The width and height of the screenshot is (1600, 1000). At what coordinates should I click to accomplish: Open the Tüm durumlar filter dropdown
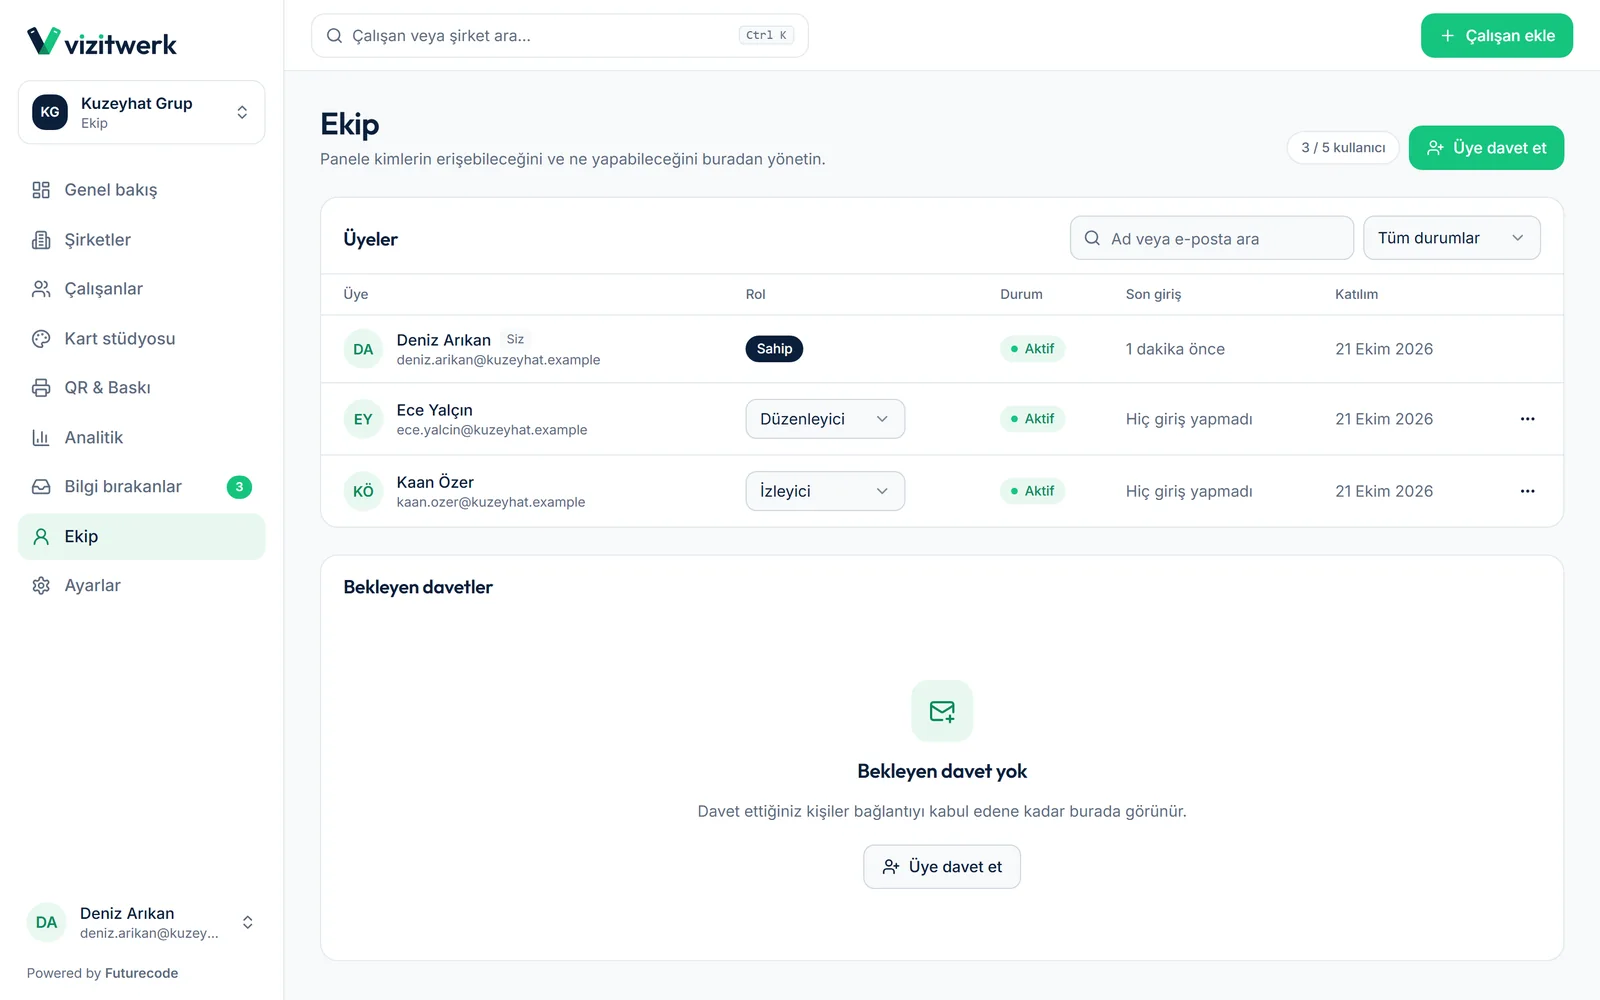pyautogui.click(x=1451, y=238)
